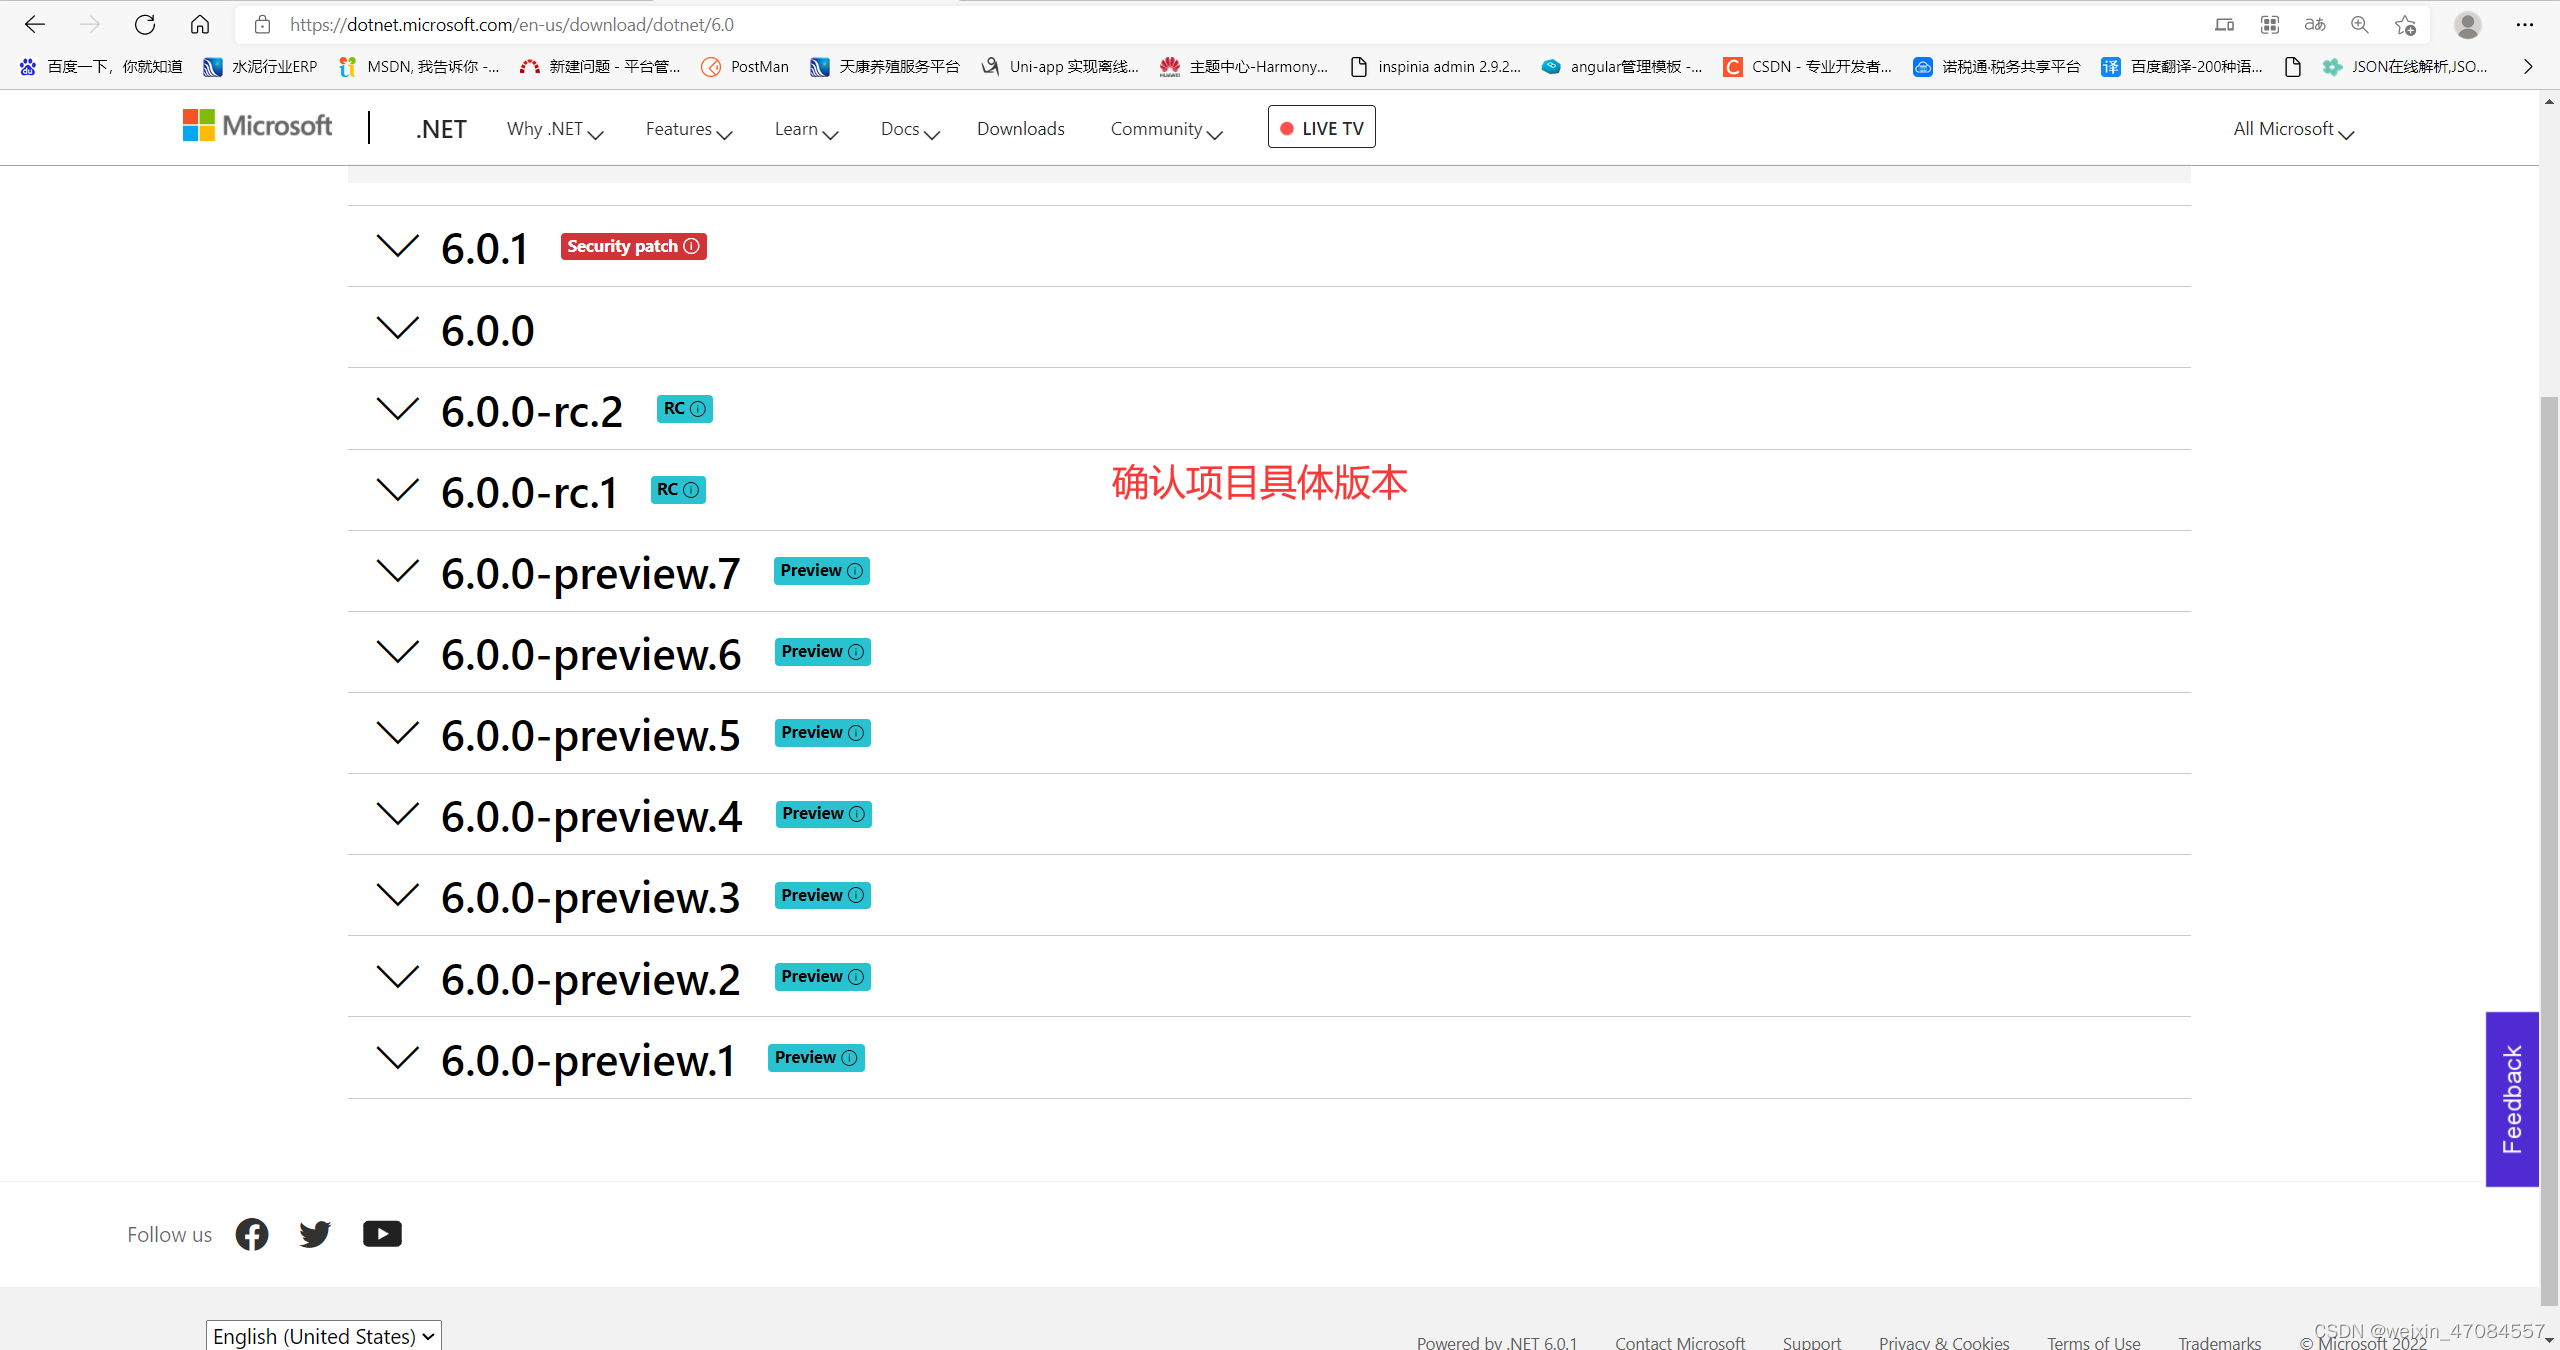This screenshot has height=1350, width=2560.
Task: Click the Microsoft four-square logo
Action: pos(198,124)
